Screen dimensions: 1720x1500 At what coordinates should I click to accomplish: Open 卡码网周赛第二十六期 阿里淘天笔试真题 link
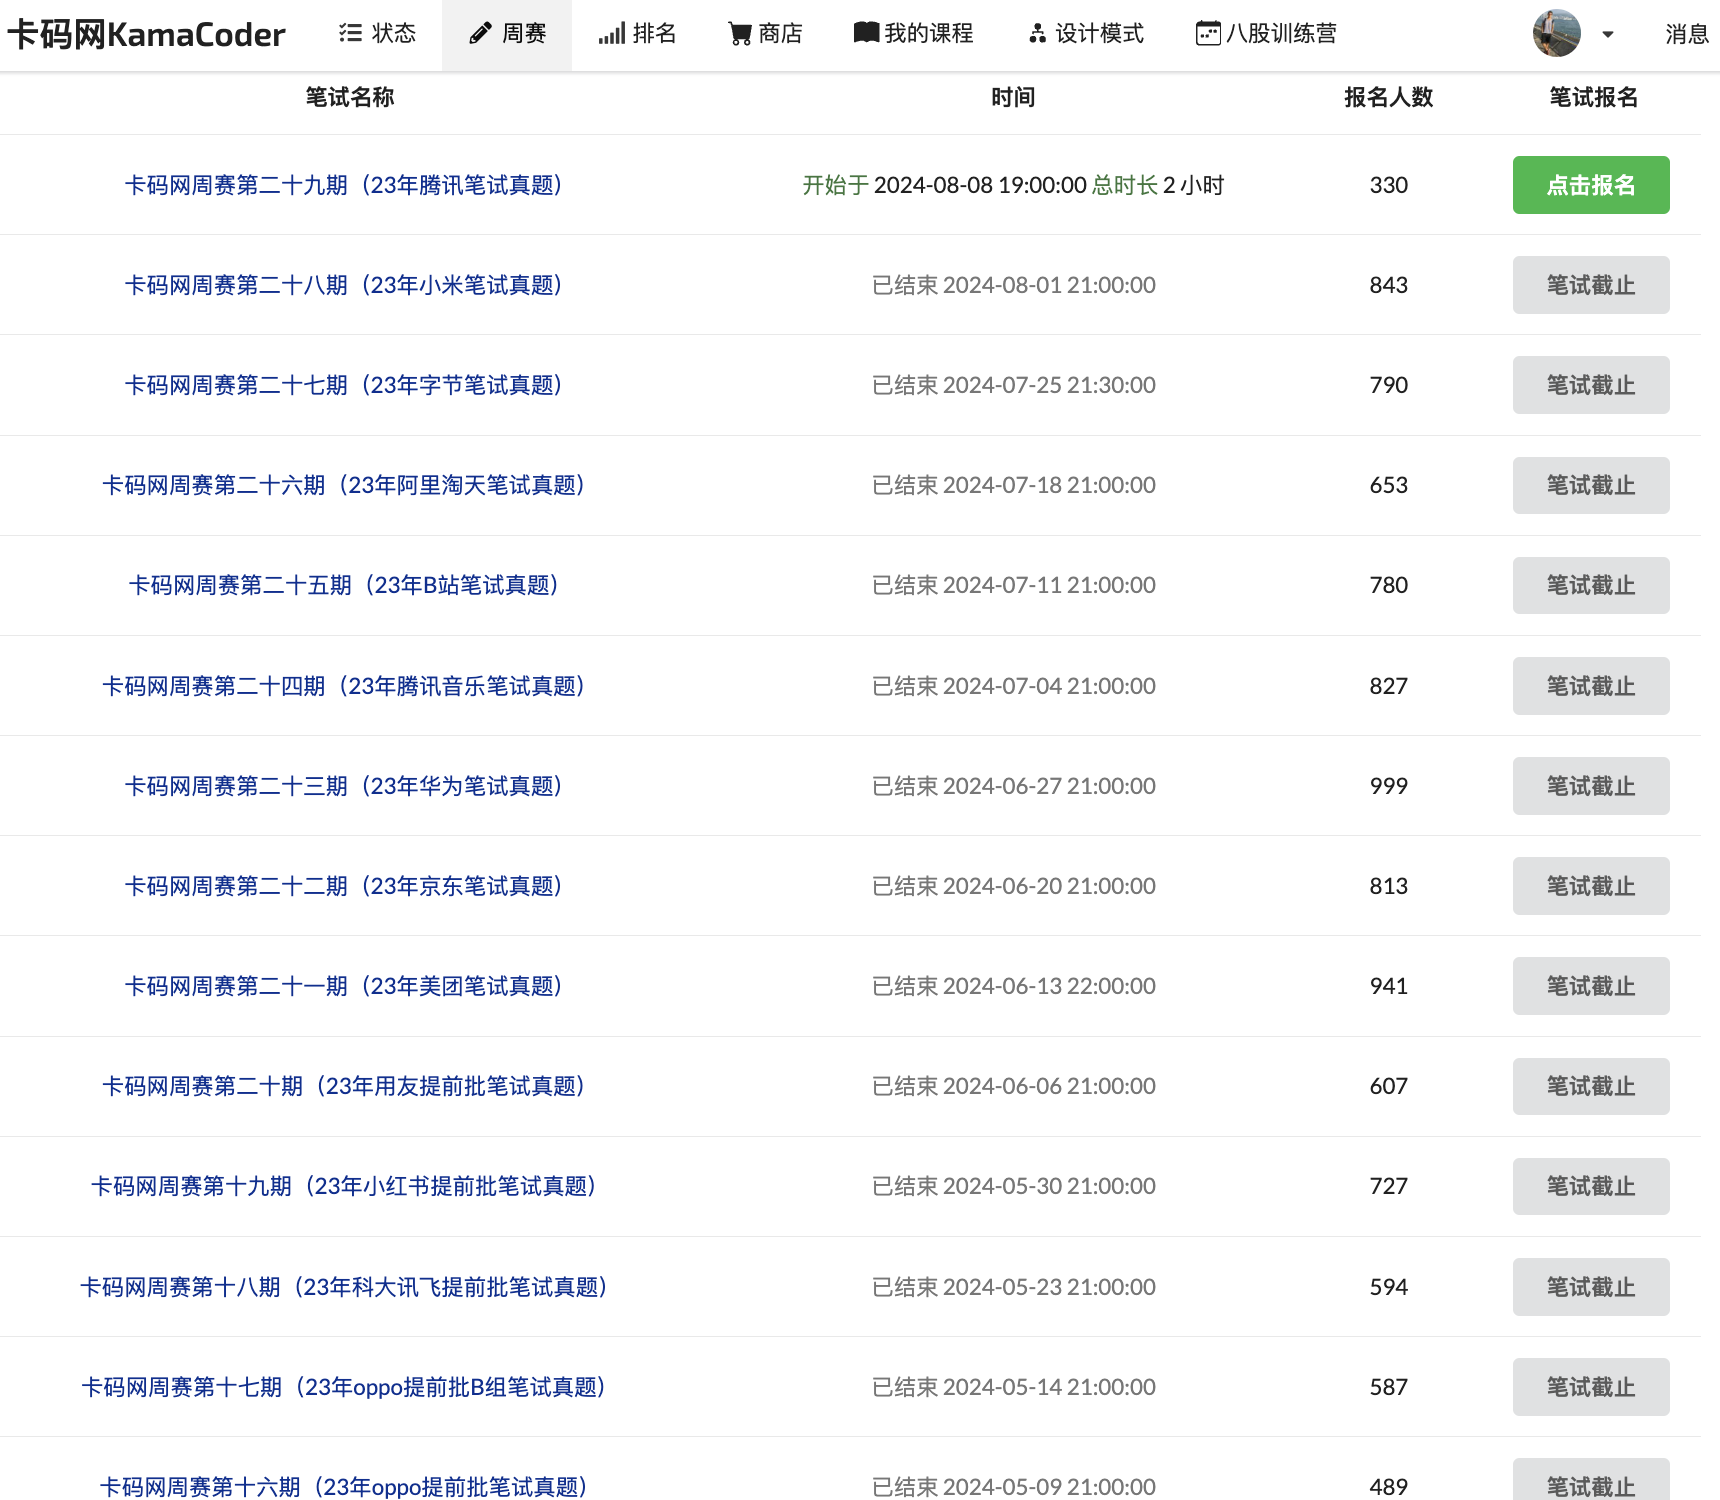pos(343,485)
